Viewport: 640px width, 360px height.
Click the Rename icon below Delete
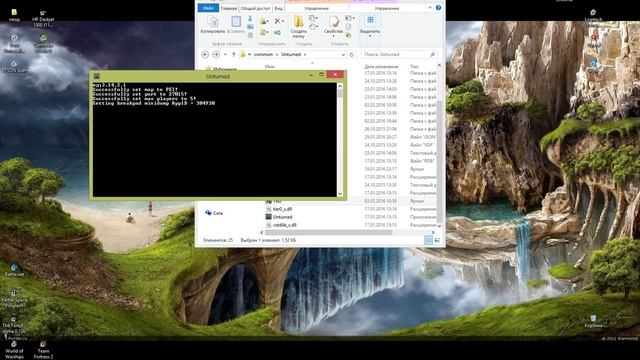[x=278, y=32]
